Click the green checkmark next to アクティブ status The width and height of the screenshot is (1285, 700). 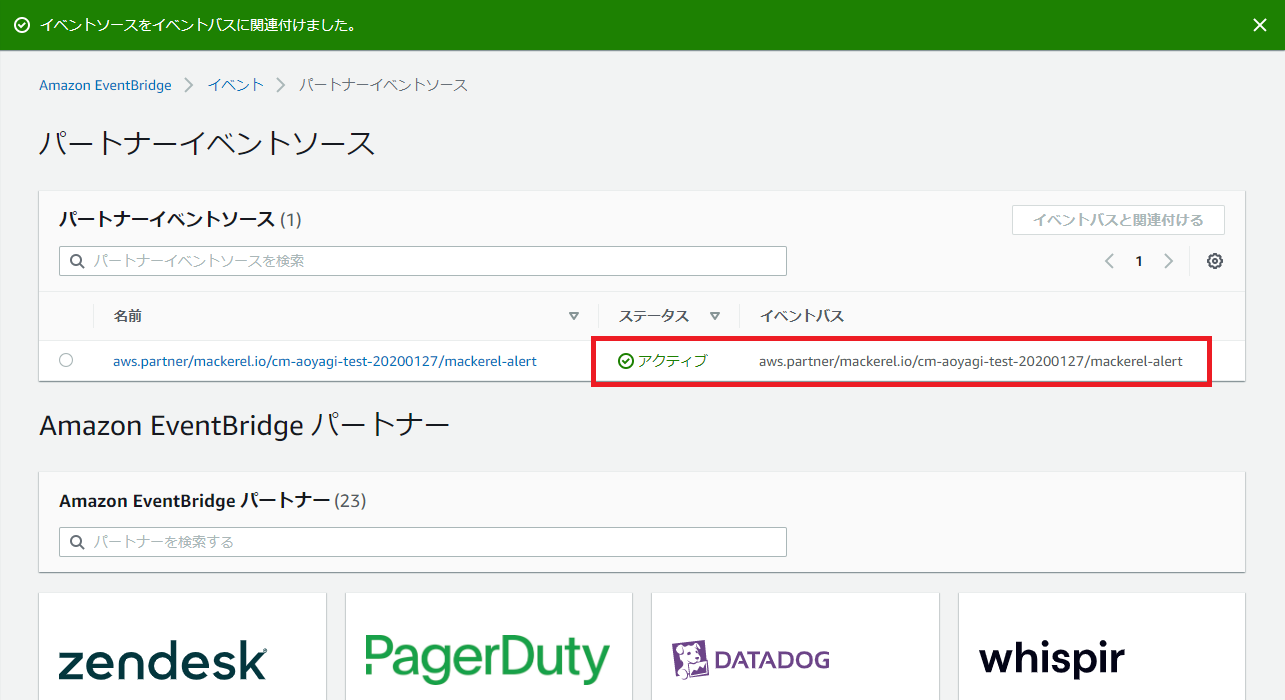[626, 360]
